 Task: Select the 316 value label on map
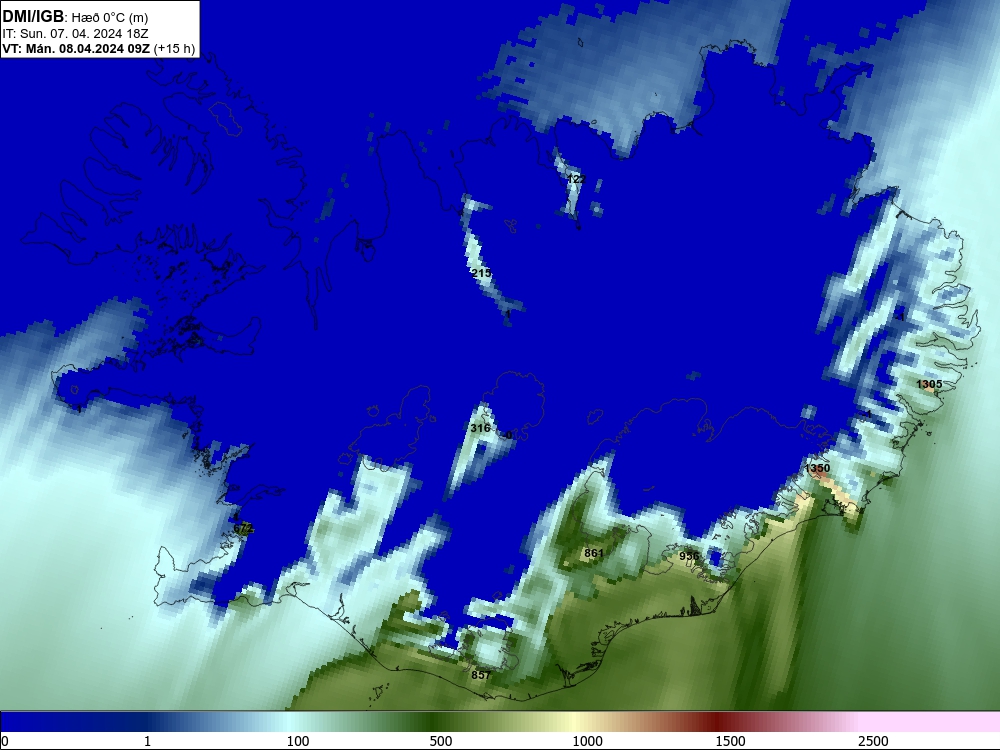coord(480,428)
